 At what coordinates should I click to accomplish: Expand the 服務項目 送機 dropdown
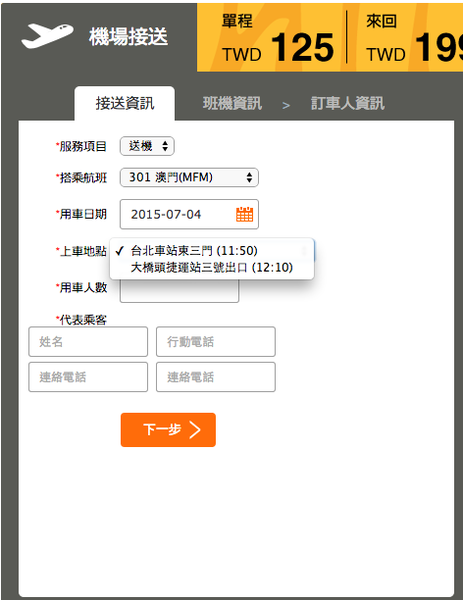click(147, 146)
